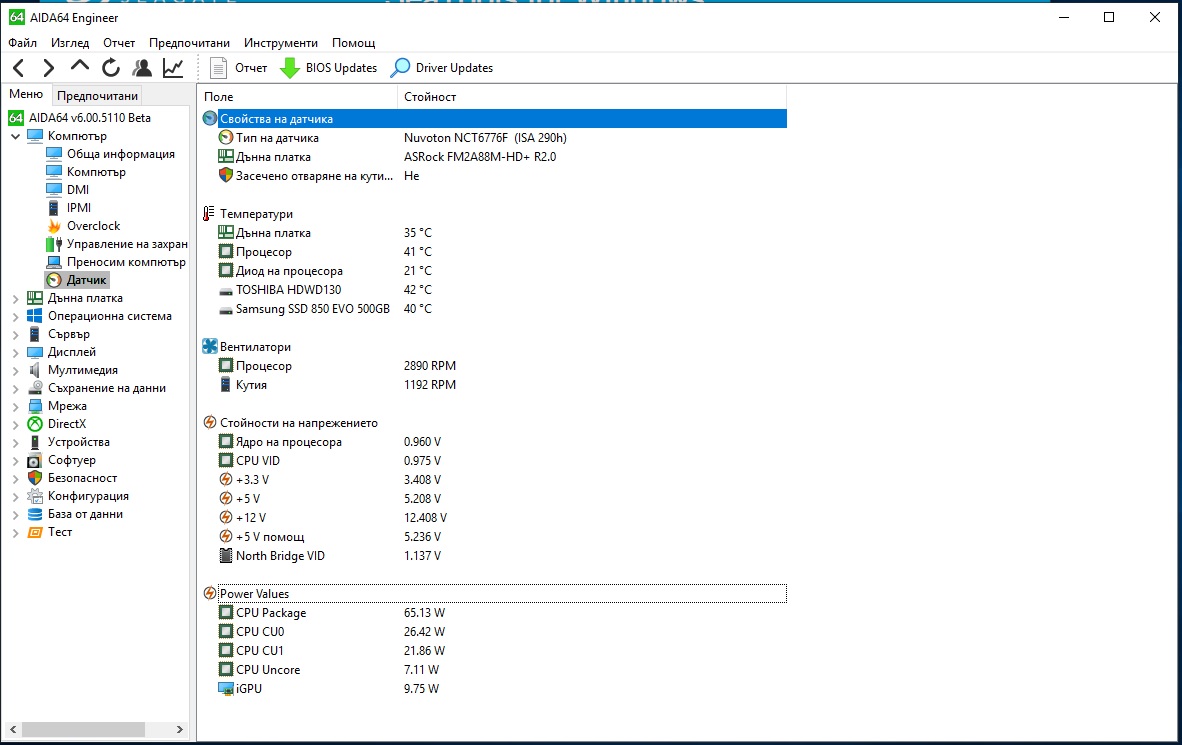This screenshot has width=1182, height=745.
Task: Open Driver Updates from the toolbar
Action: click(x=442, y=68)
